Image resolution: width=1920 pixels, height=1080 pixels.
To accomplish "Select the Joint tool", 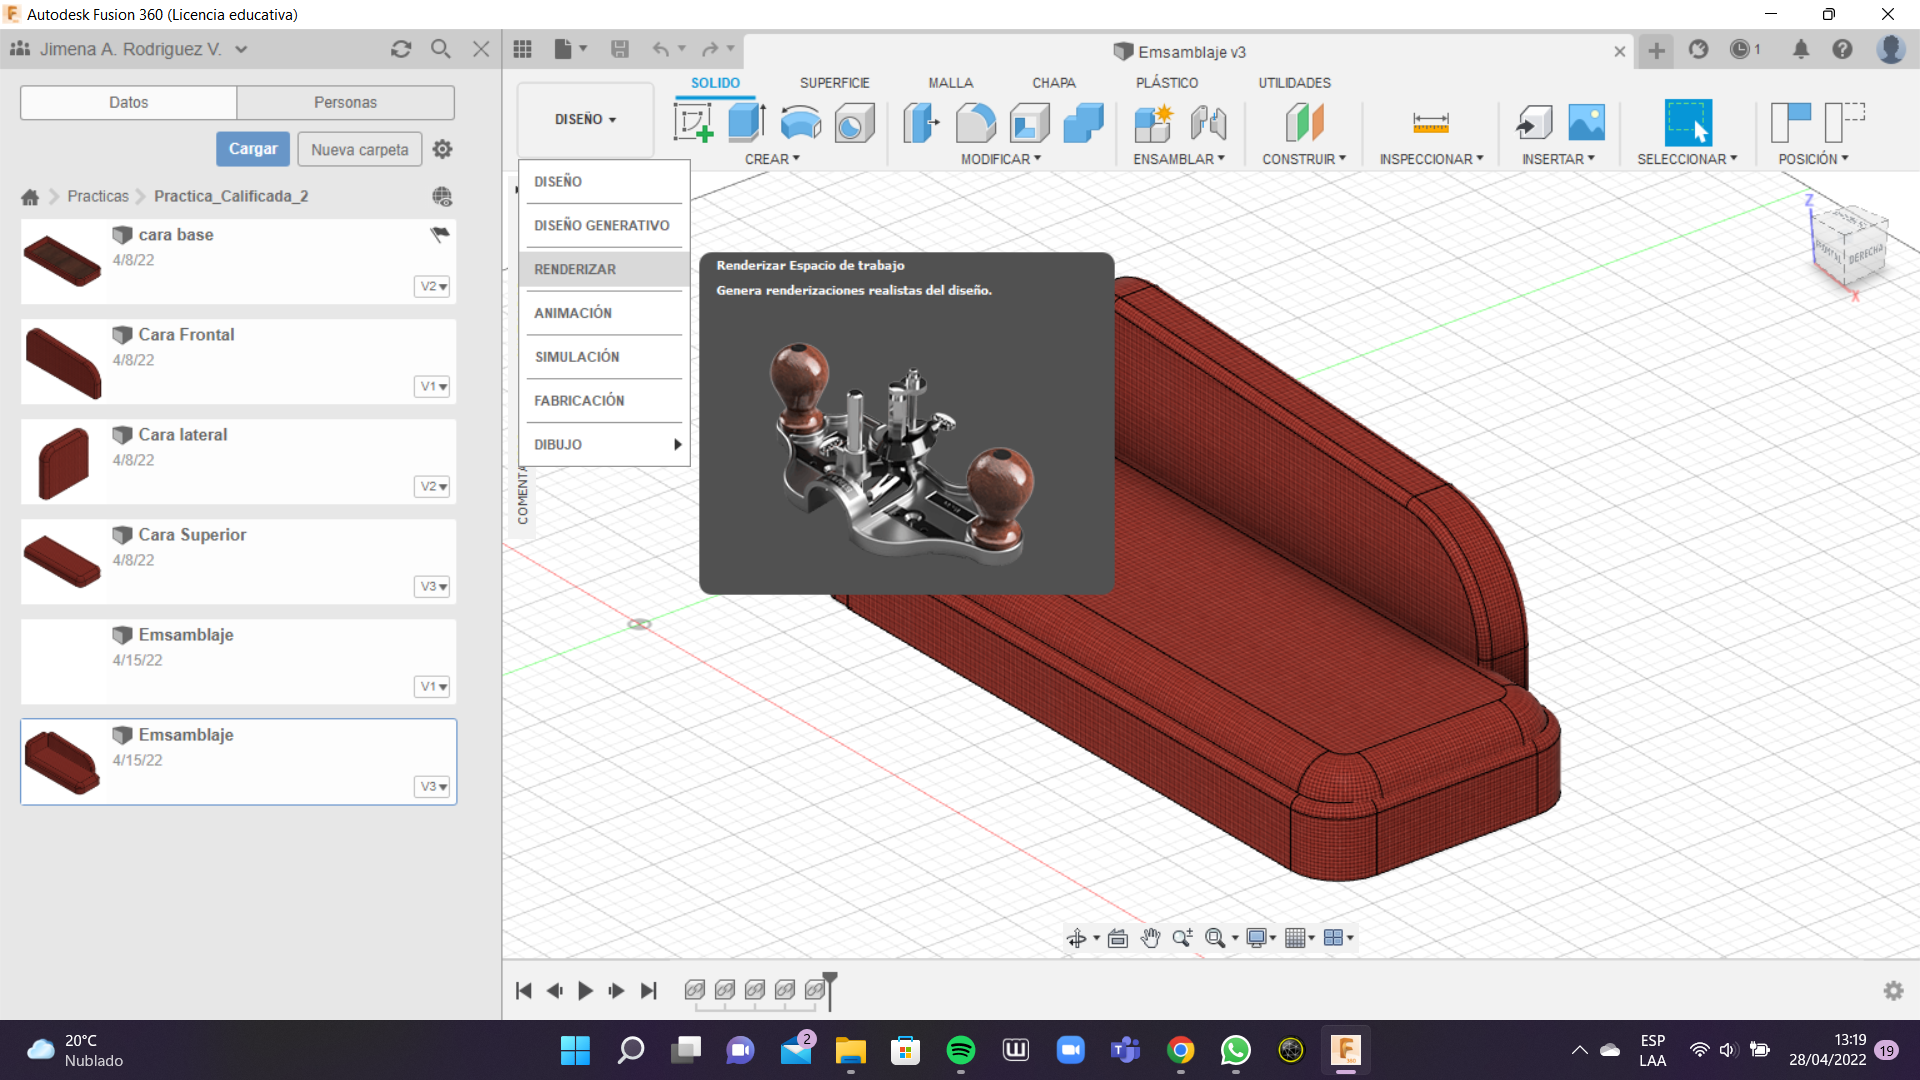I will tap(1208, 123).
